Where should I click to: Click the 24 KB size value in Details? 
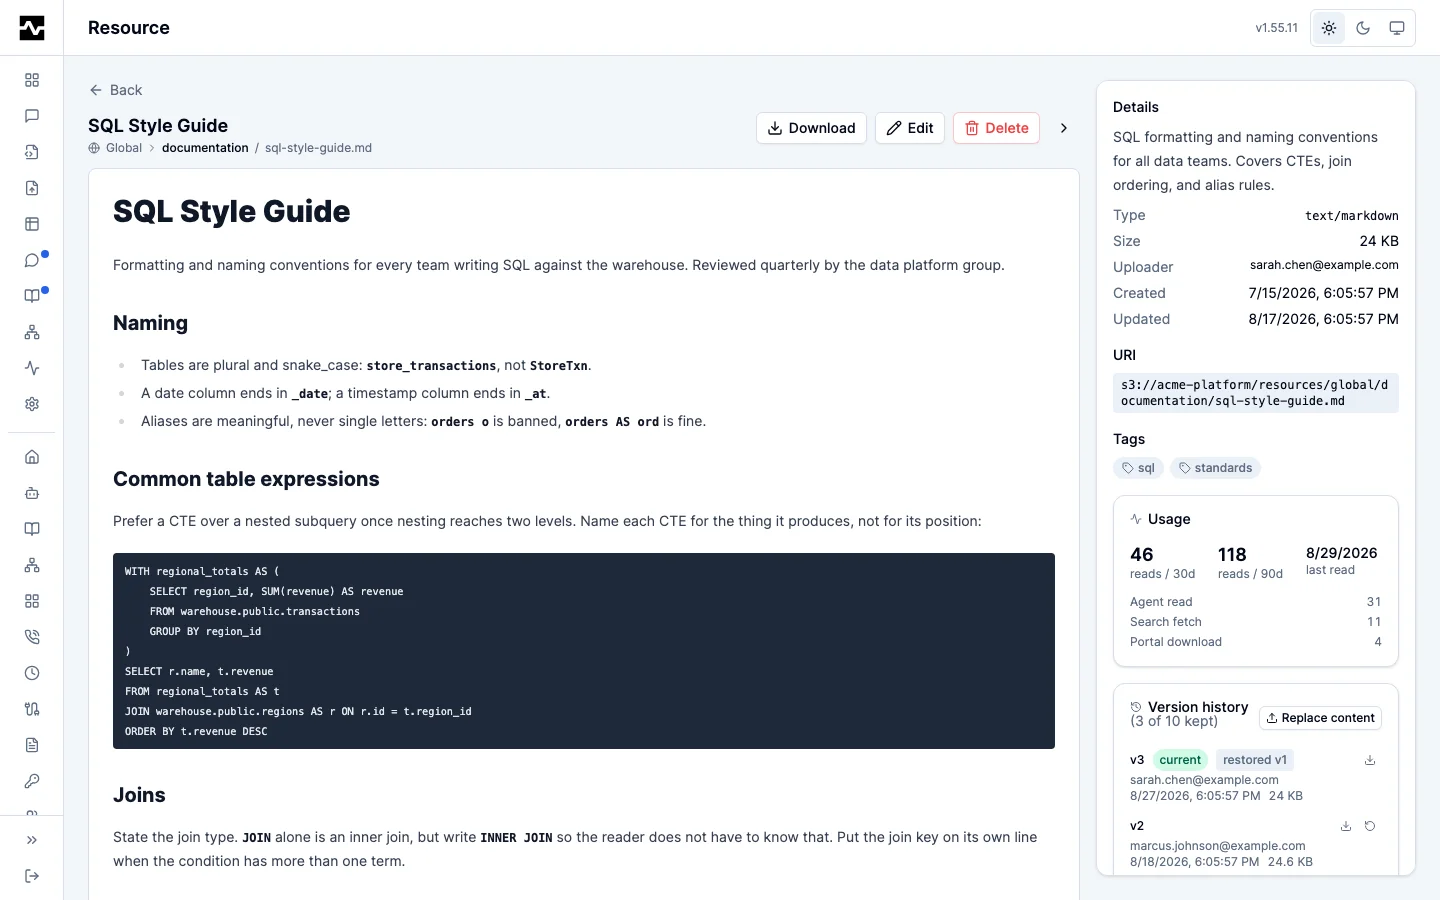coord(1379,241)
